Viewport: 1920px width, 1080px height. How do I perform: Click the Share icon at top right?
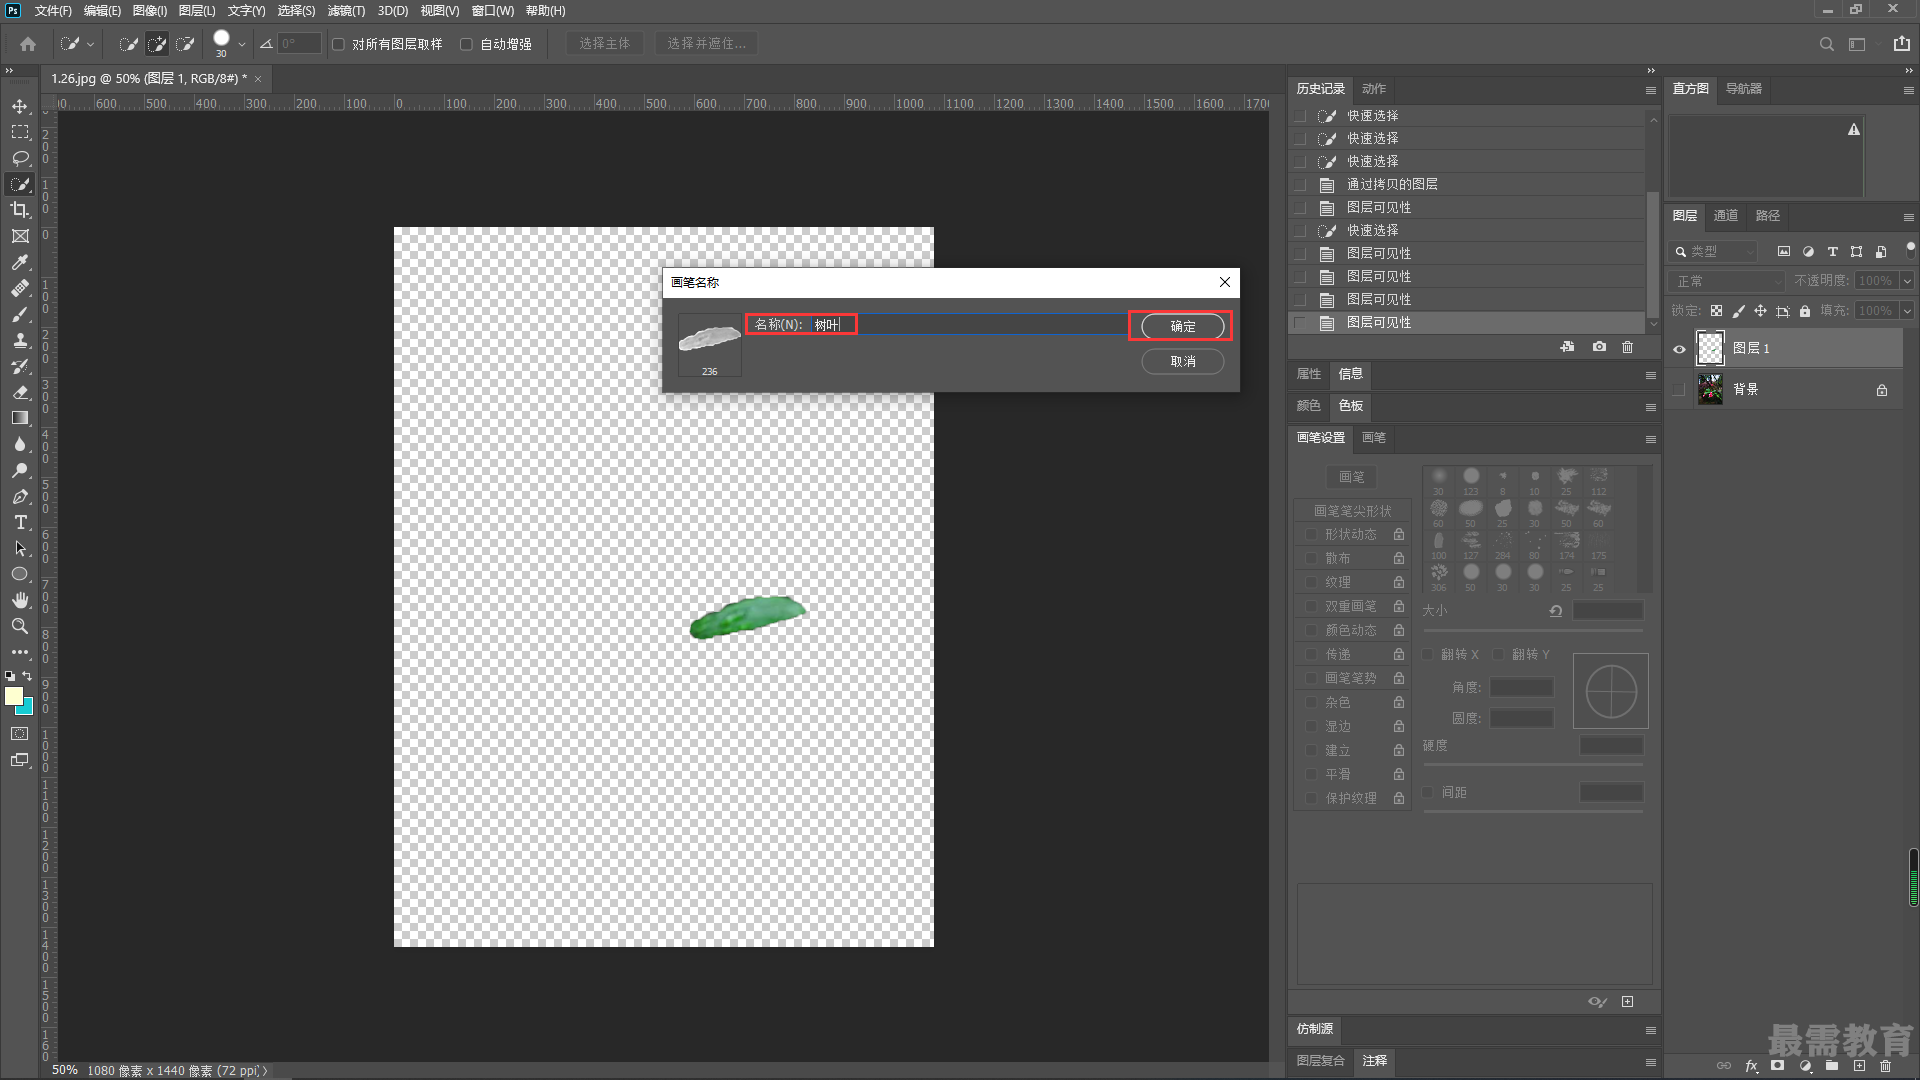1901,44
